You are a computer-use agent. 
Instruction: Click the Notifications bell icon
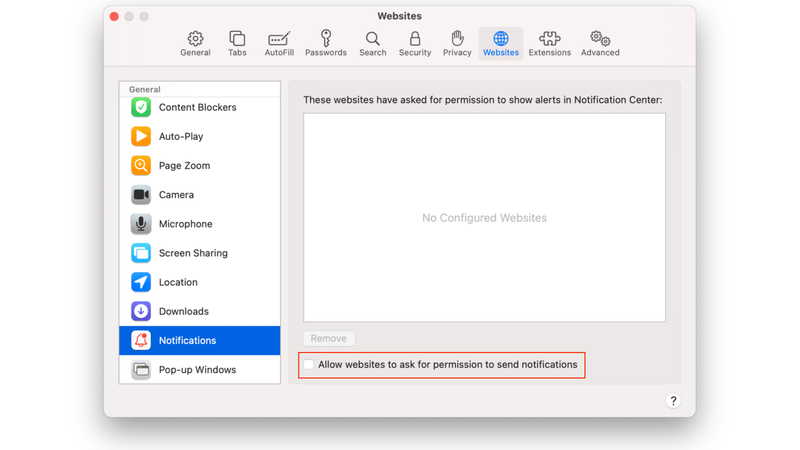(141, 340)
